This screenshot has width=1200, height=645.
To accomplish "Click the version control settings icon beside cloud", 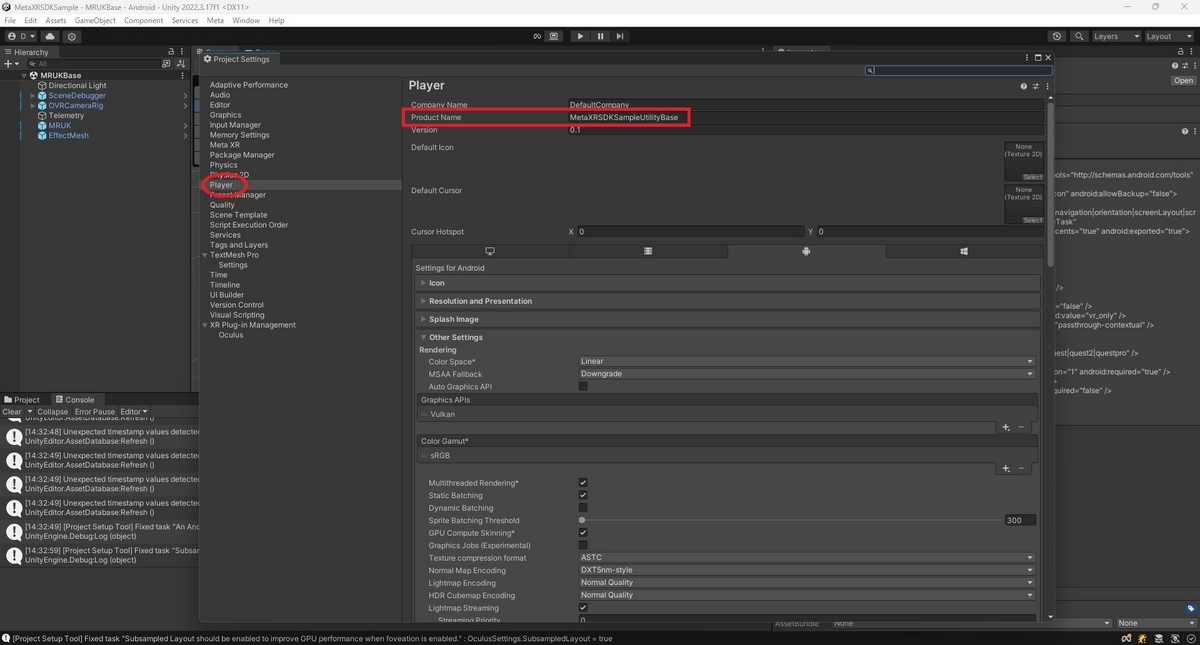I will point(72,36).
